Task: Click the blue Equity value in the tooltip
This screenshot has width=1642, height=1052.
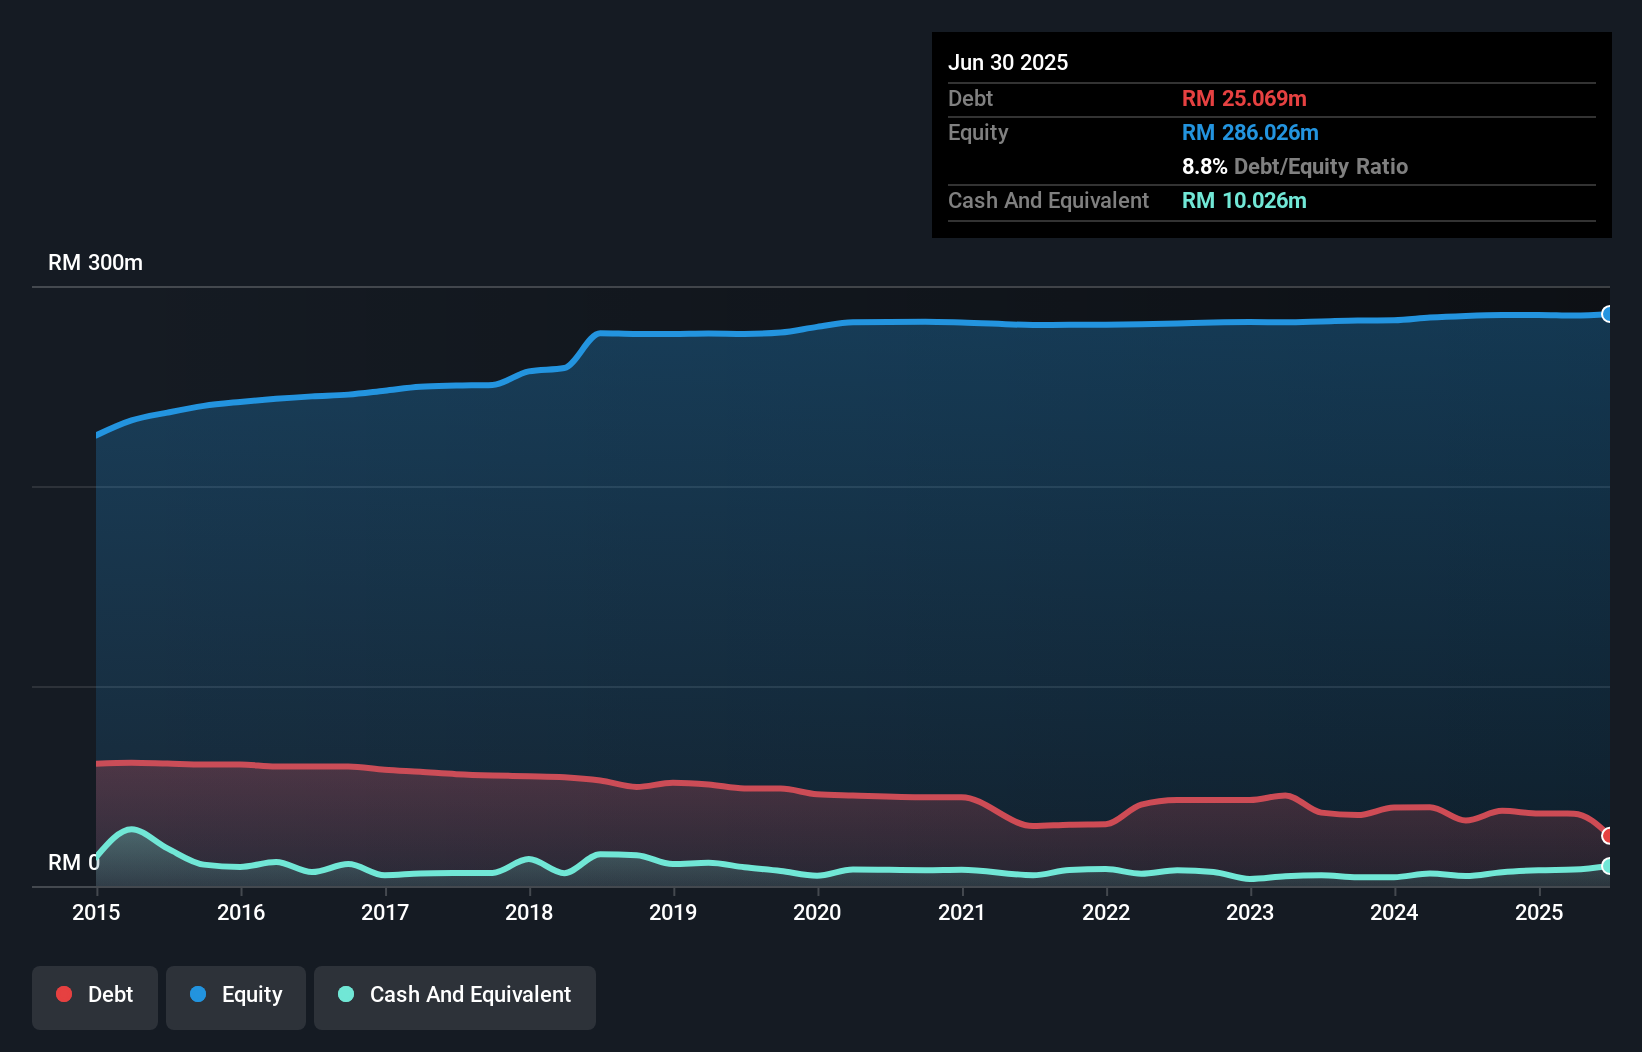Action: click(x=1250, y=132)
